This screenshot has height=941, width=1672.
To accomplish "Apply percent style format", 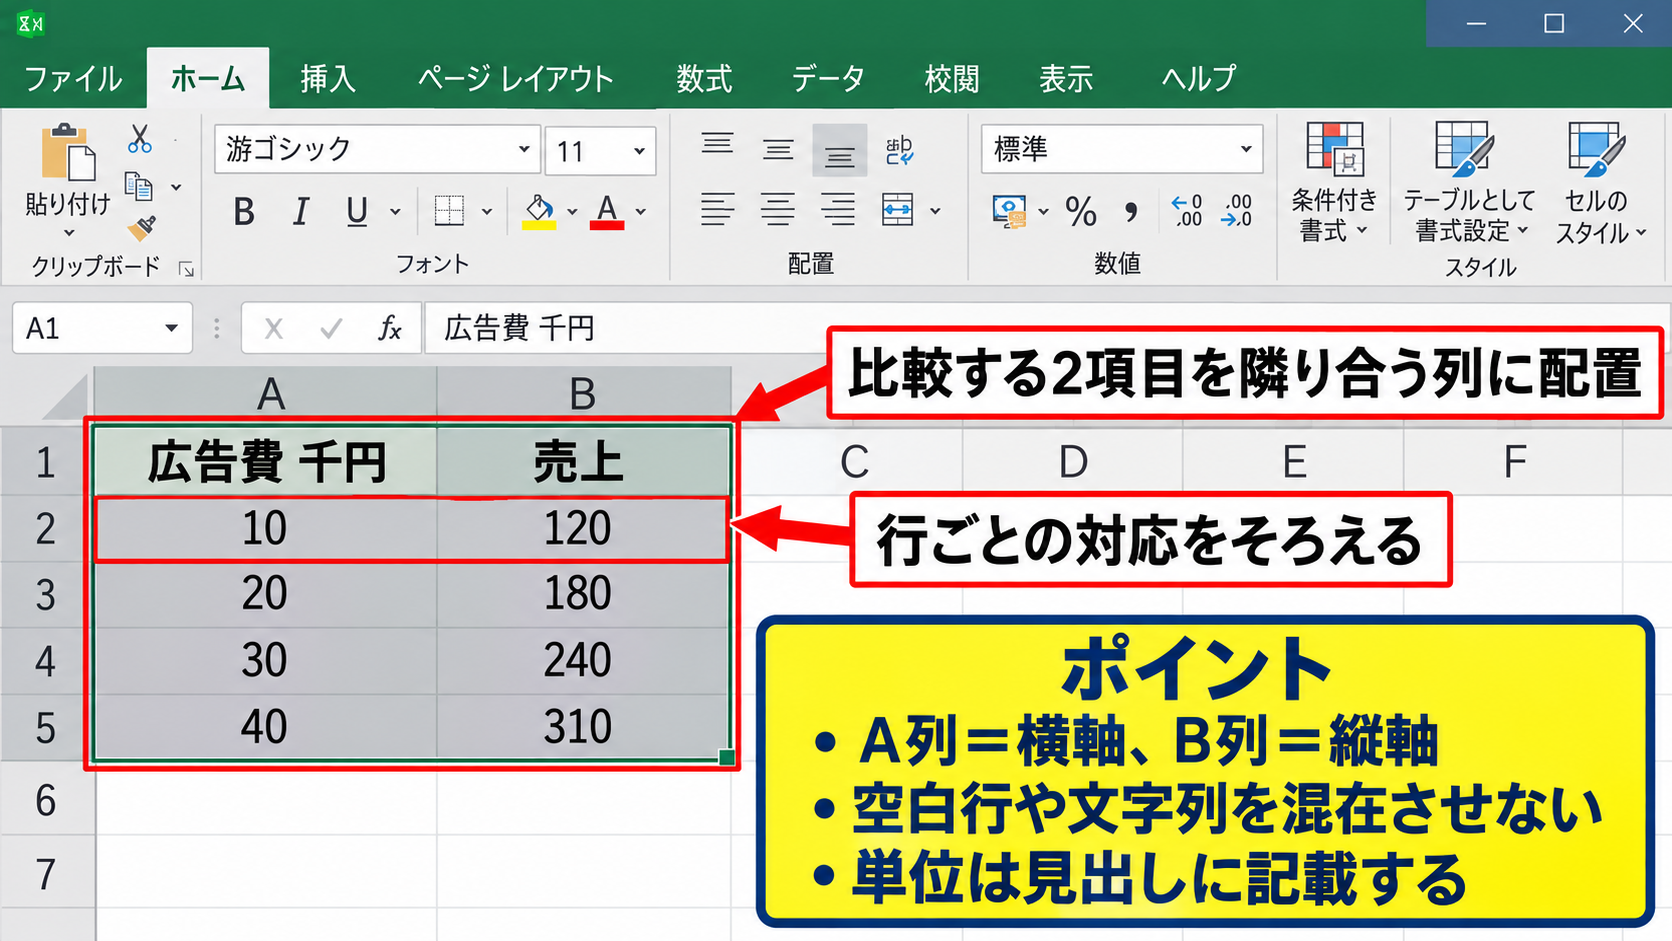I will tap(1081, 211).
